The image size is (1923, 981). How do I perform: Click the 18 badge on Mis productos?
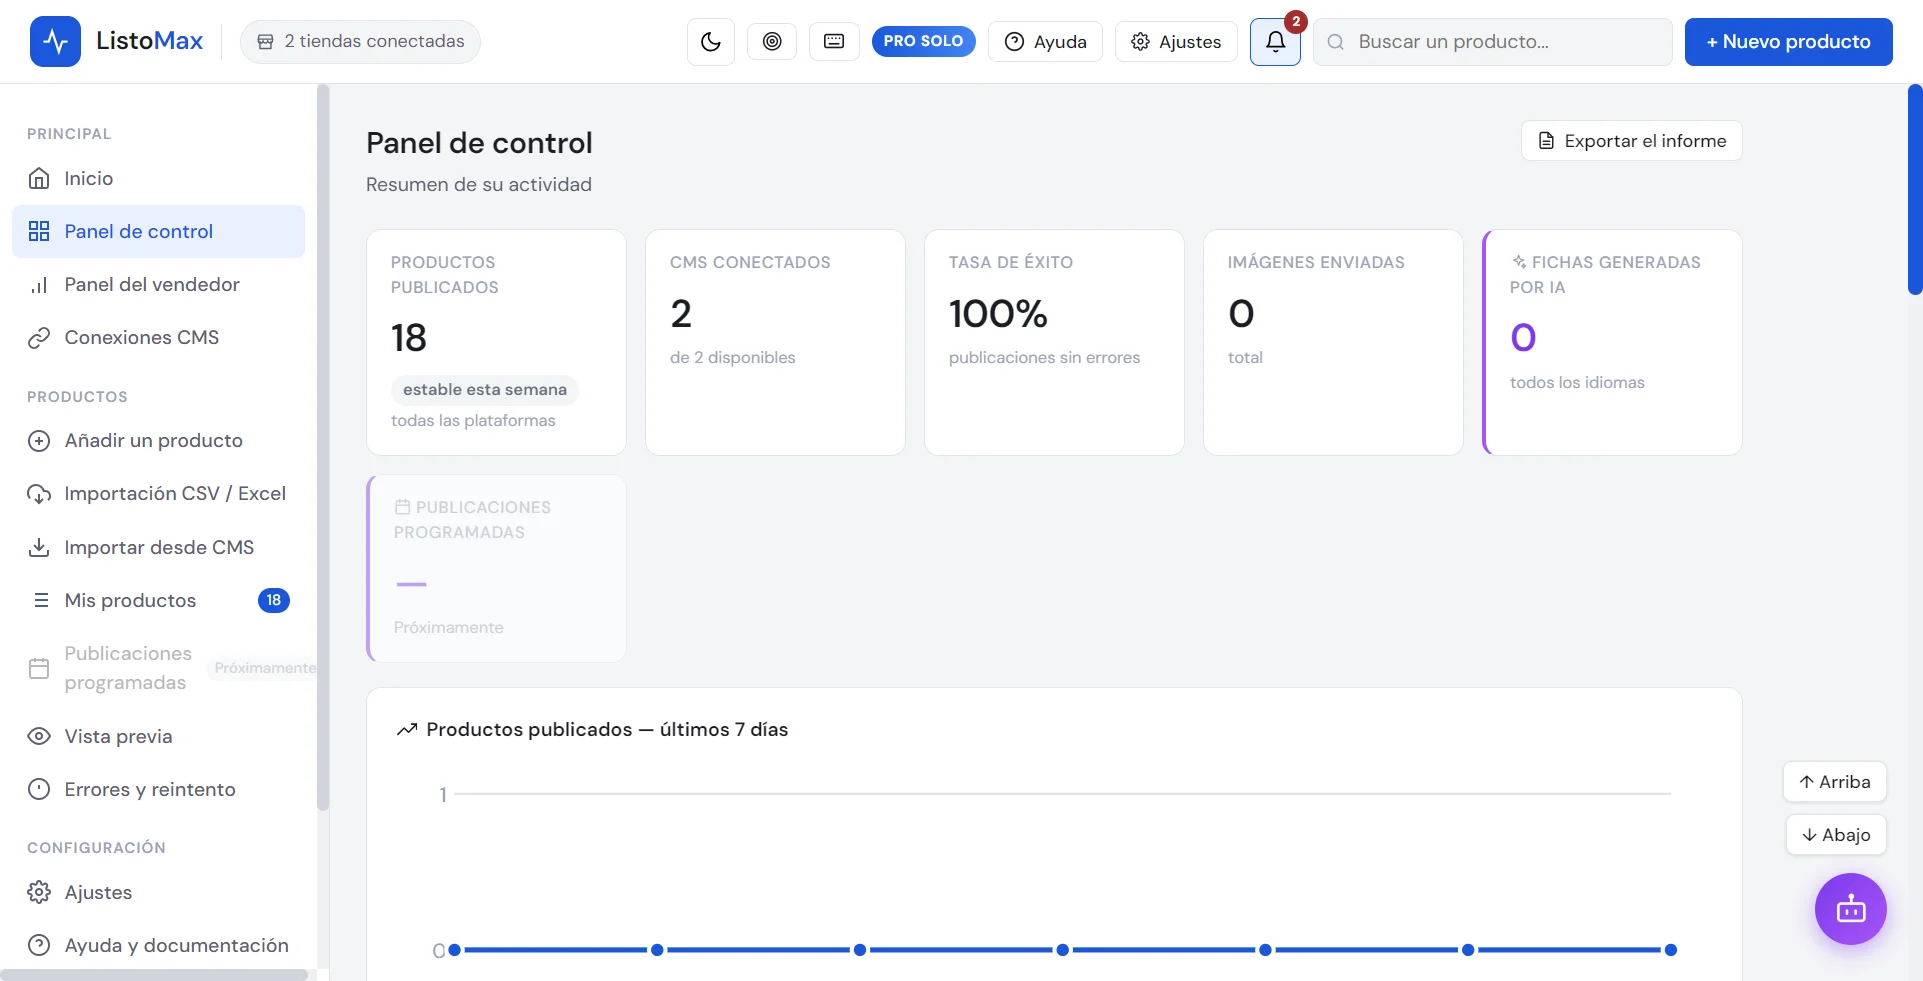pyautogui.click(x=274, y=600)
